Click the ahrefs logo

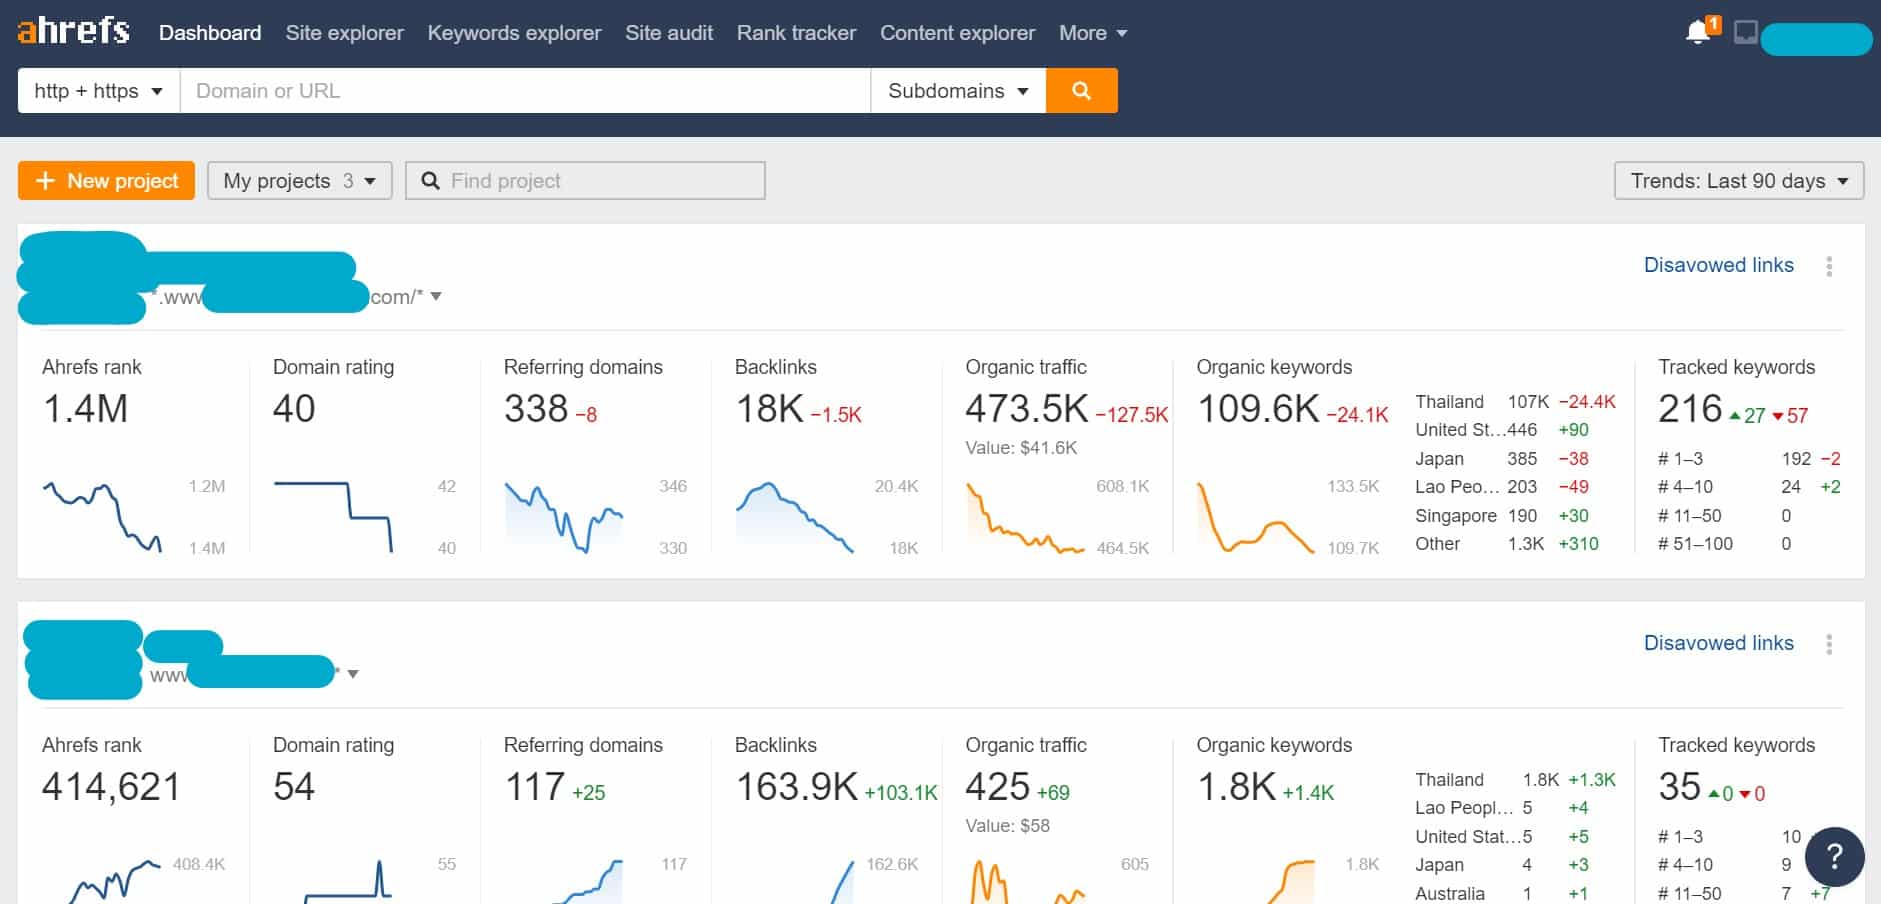71,30
